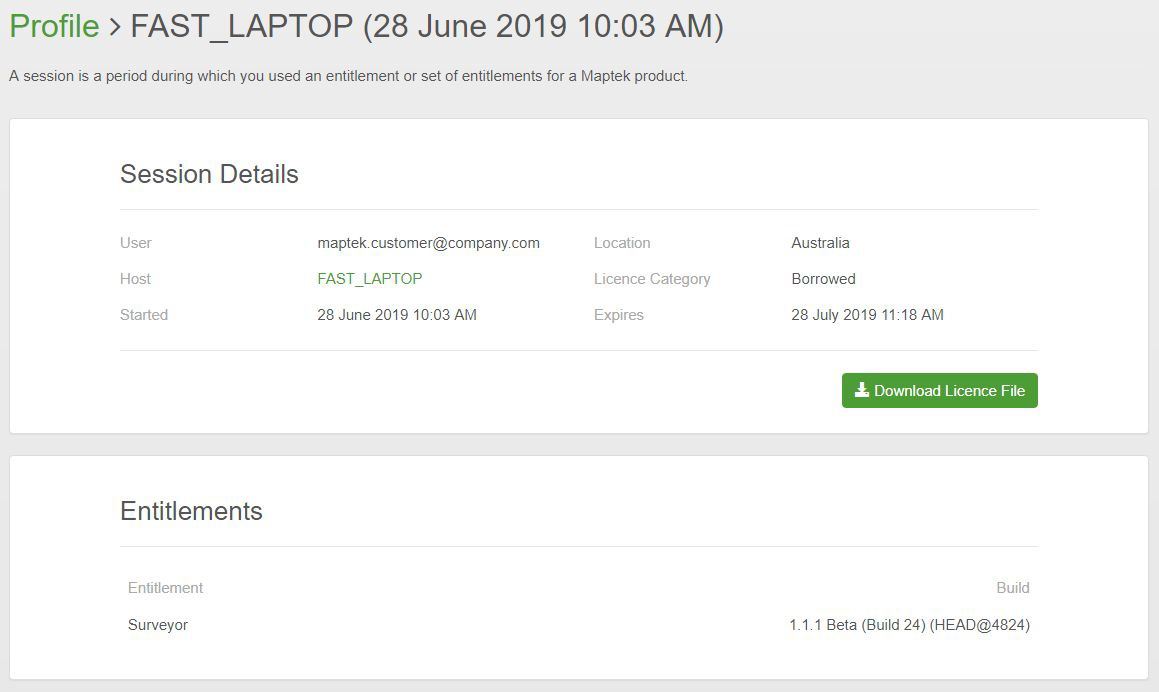Click the Expires date 28 July 2019 value
Screen dimensions: 1159x692
tap(867, 315)
